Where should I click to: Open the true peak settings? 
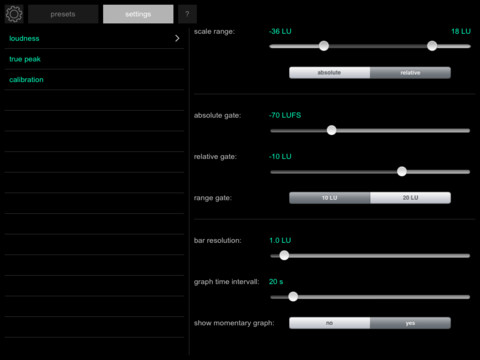(x=25, y=59)
